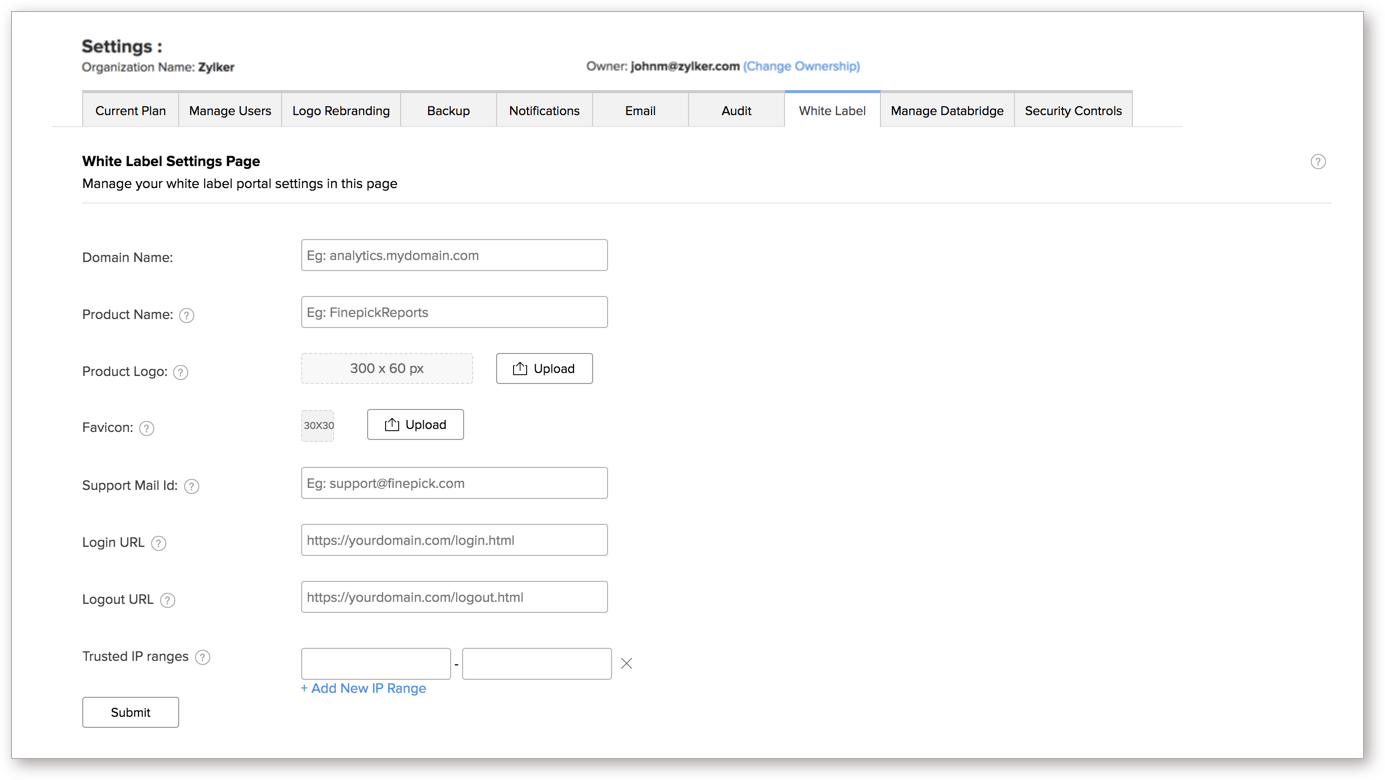View the Favicon help tooltip icon
The width and height of the screenshot is (1385, 780).
pos(147,428)
